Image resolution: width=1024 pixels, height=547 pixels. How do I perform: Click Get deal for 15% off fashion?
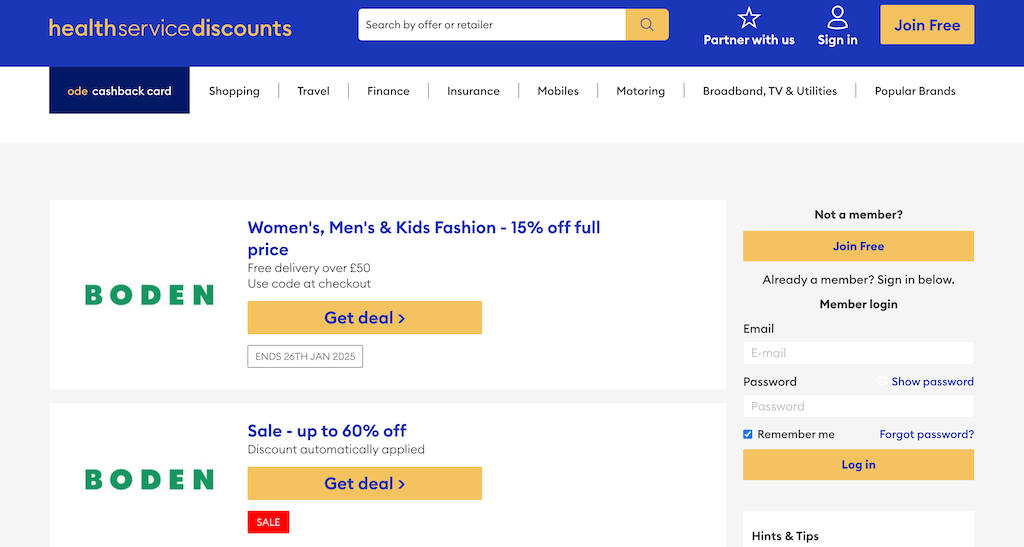point(364,318)
